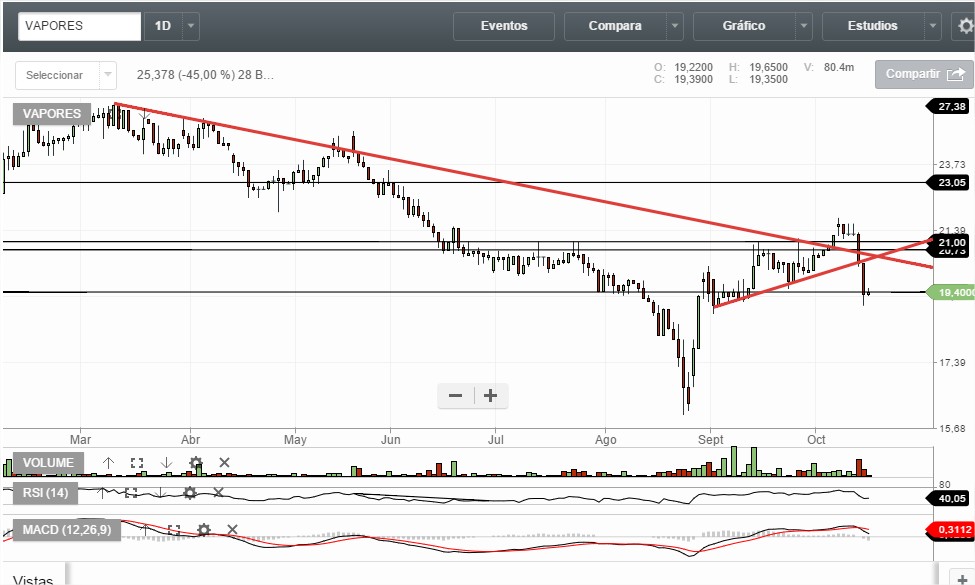Viewport: 975px width, 585px height.
Task: Click the Mar label on time axis
Action: tap(80, 440)
